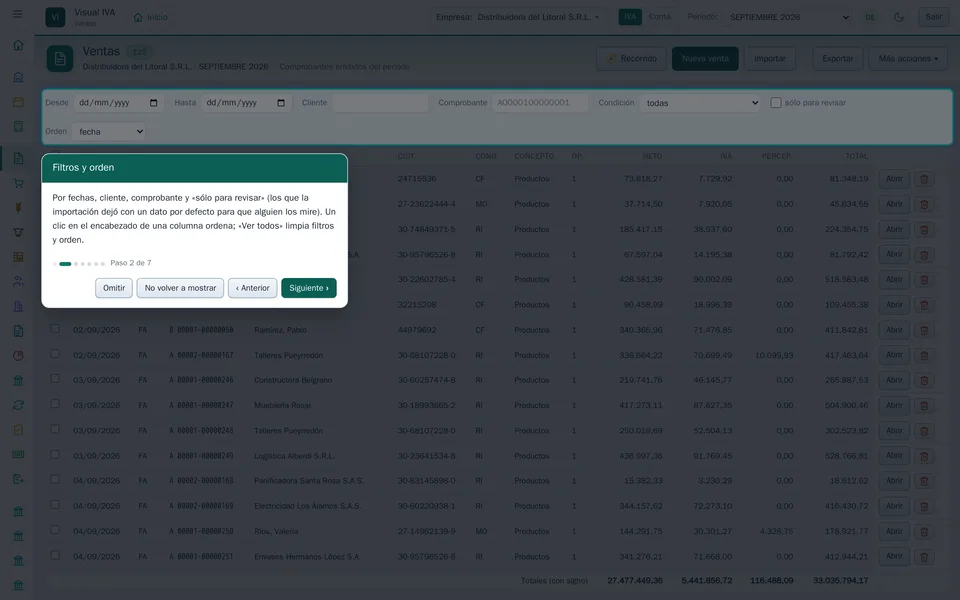The width and height of the screenshot is (960, 600).
Task: Open the Orden 'fecha' dropdown
Action: tap(109, 132)
